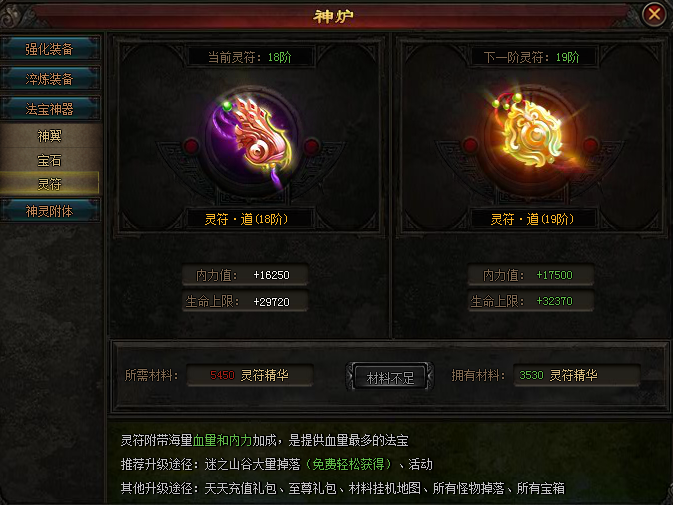This screenshot has width=673, height=505.
Task: Select the highlighted 灵符 sub-item
Action: 50,184
